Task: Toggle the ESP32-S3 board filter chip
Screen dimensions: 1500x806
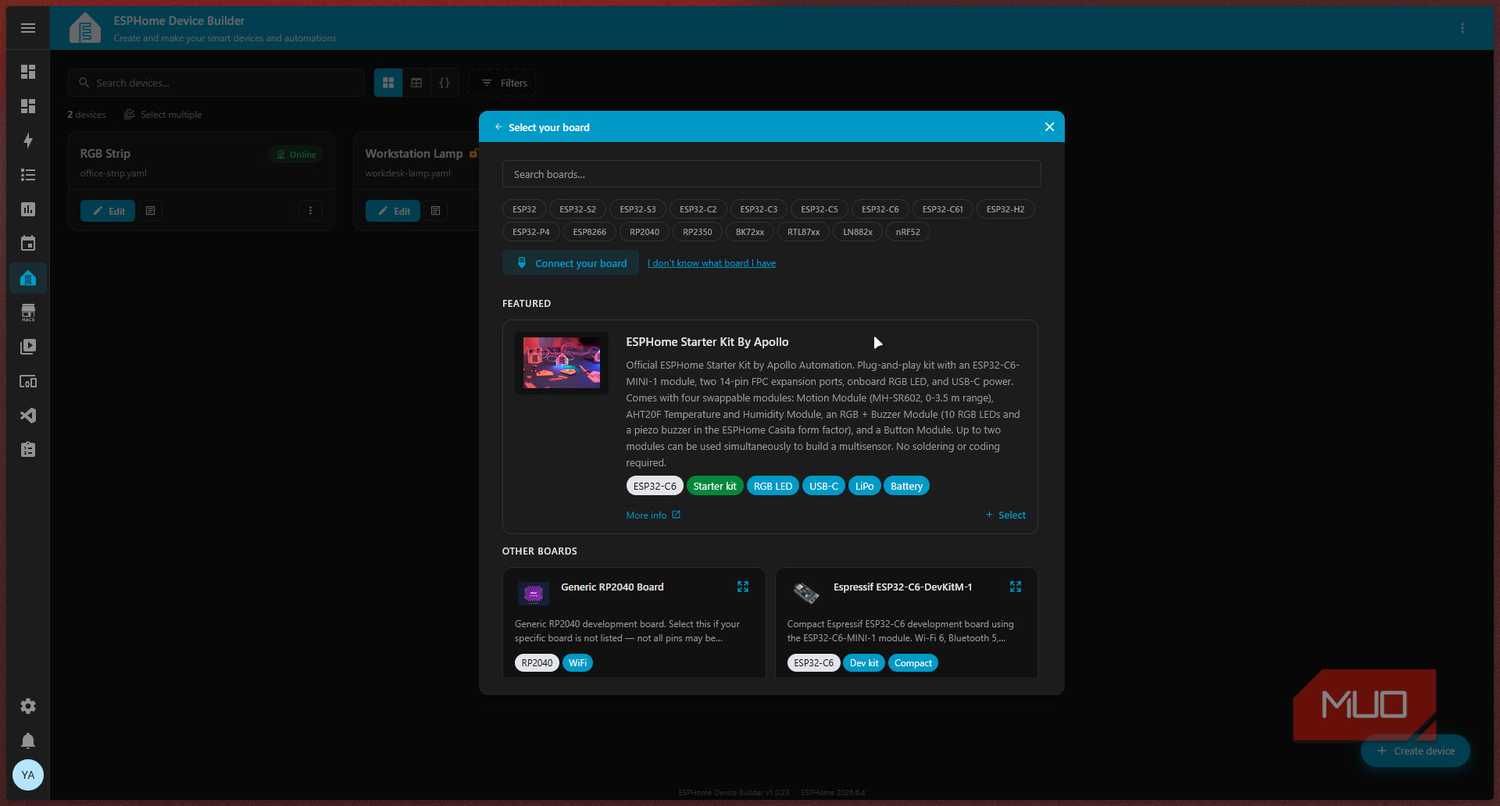Action: pos(637,209)
